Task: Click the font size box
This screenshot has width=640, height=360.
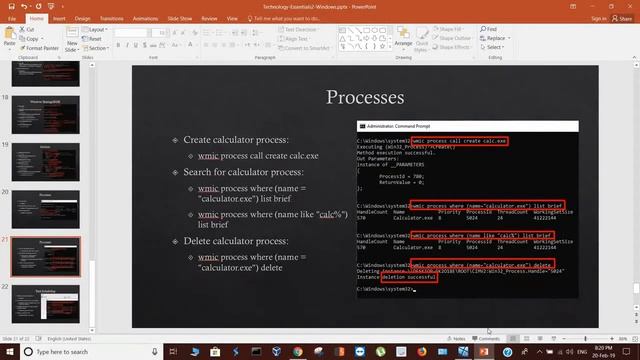Action: click(x=160, y=33)
